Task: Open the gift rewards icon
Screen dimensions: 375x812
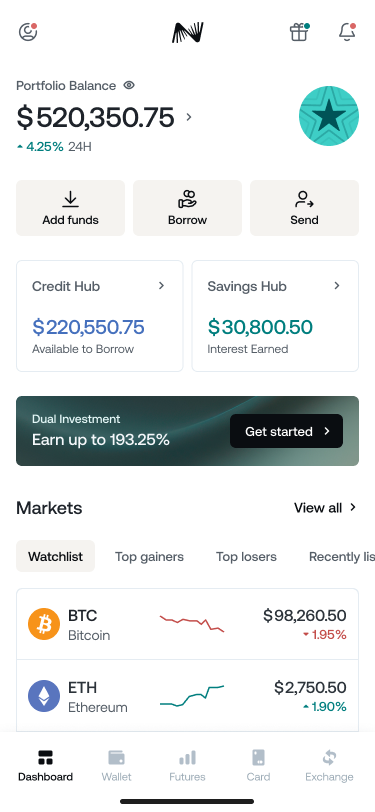Action: tap(299, 32)
